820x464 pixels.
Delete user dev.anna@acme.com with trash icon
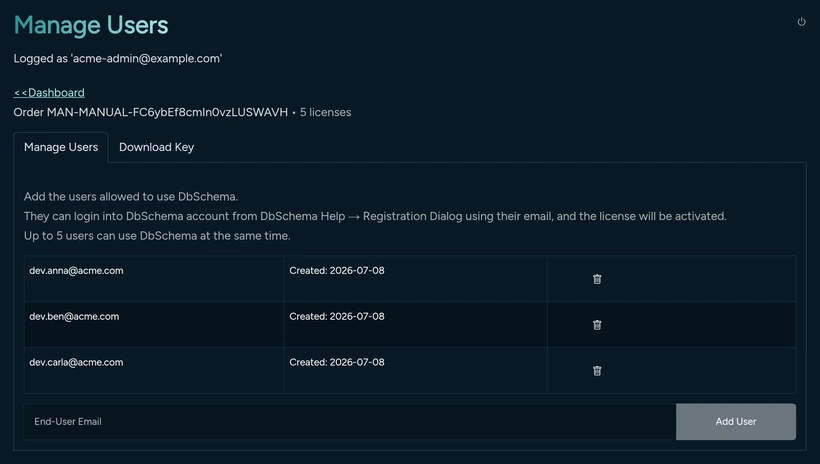click(597, 279)
